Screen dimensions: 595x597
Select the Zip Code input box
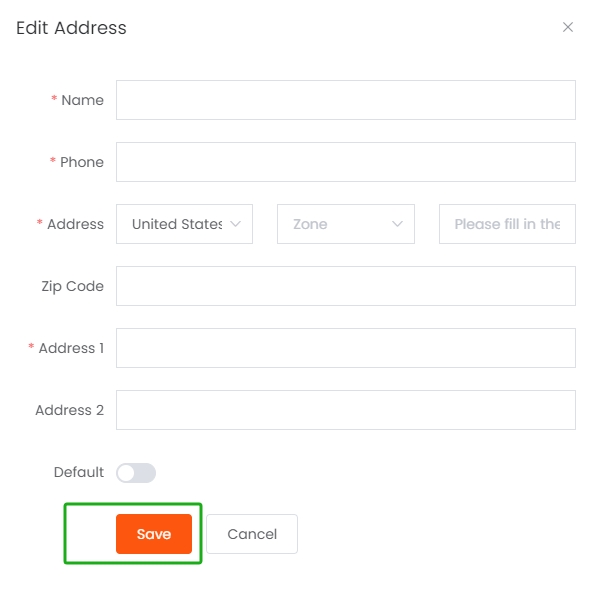[x=346, y=286]
